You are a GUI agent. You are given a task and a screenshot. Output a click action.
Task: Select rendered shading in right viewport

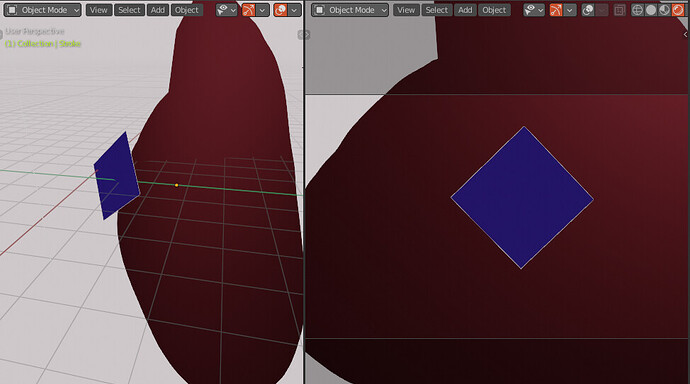point(678,10)
